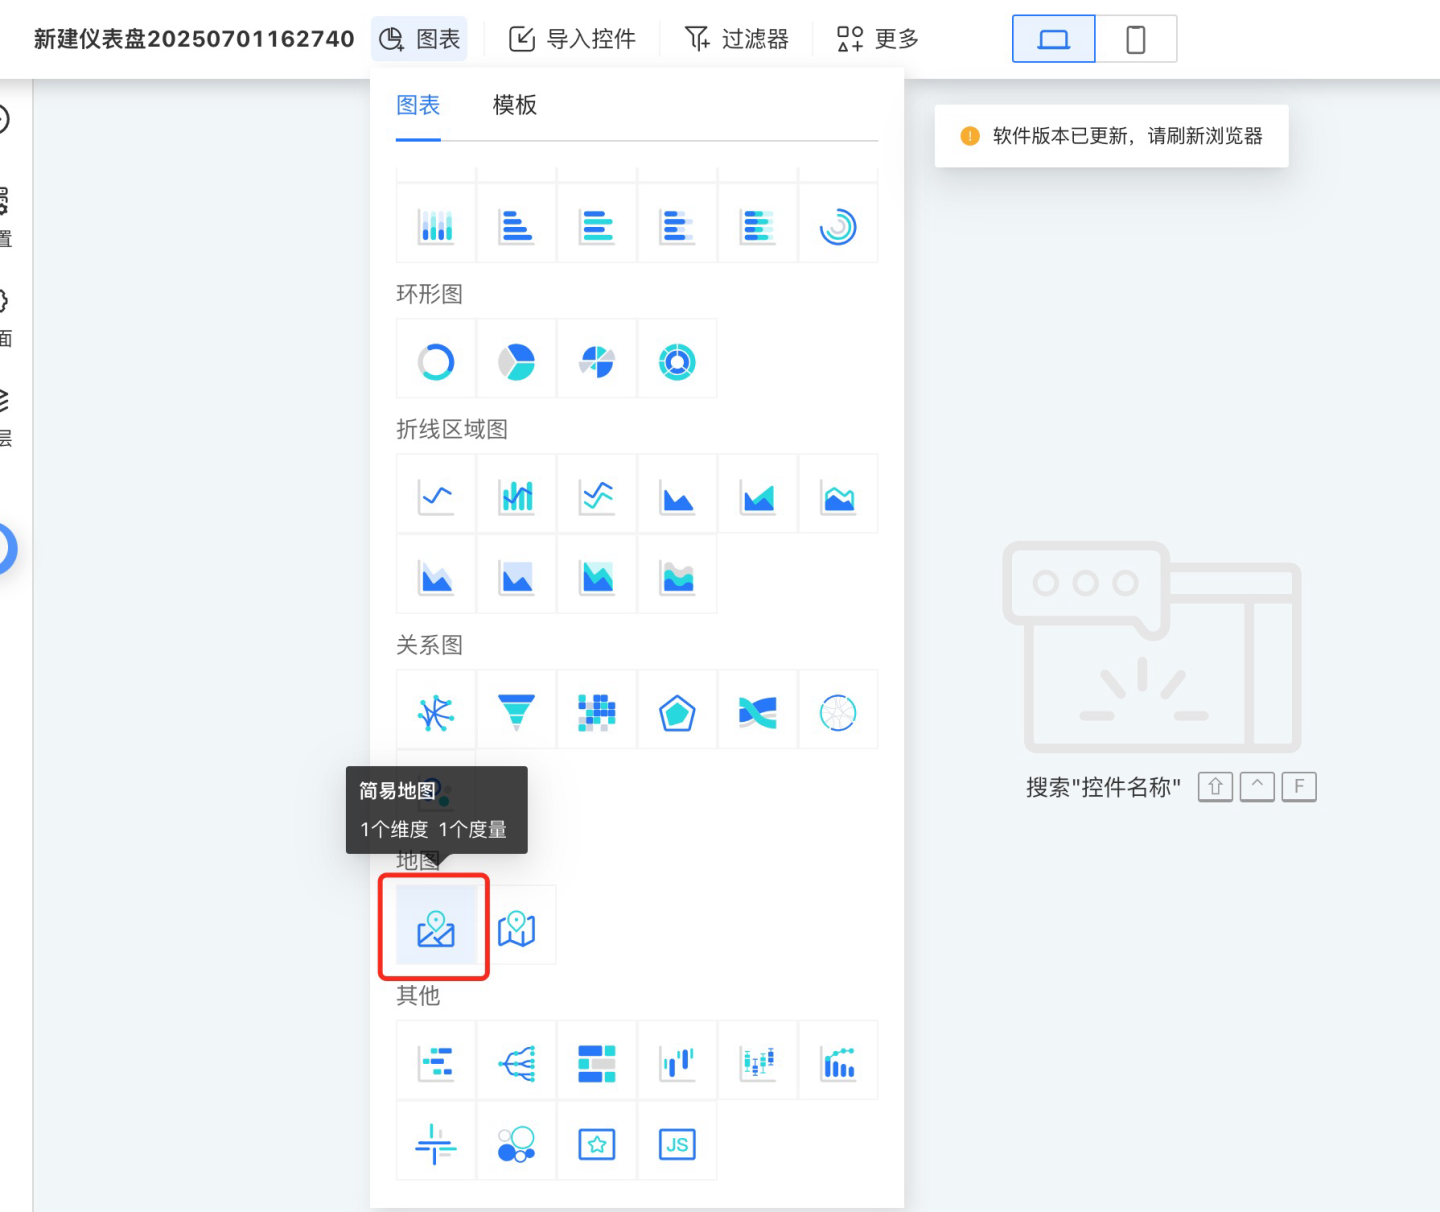Insert a Gantt chart
Viewport: 1440px width, 1212px height.
436,1062
